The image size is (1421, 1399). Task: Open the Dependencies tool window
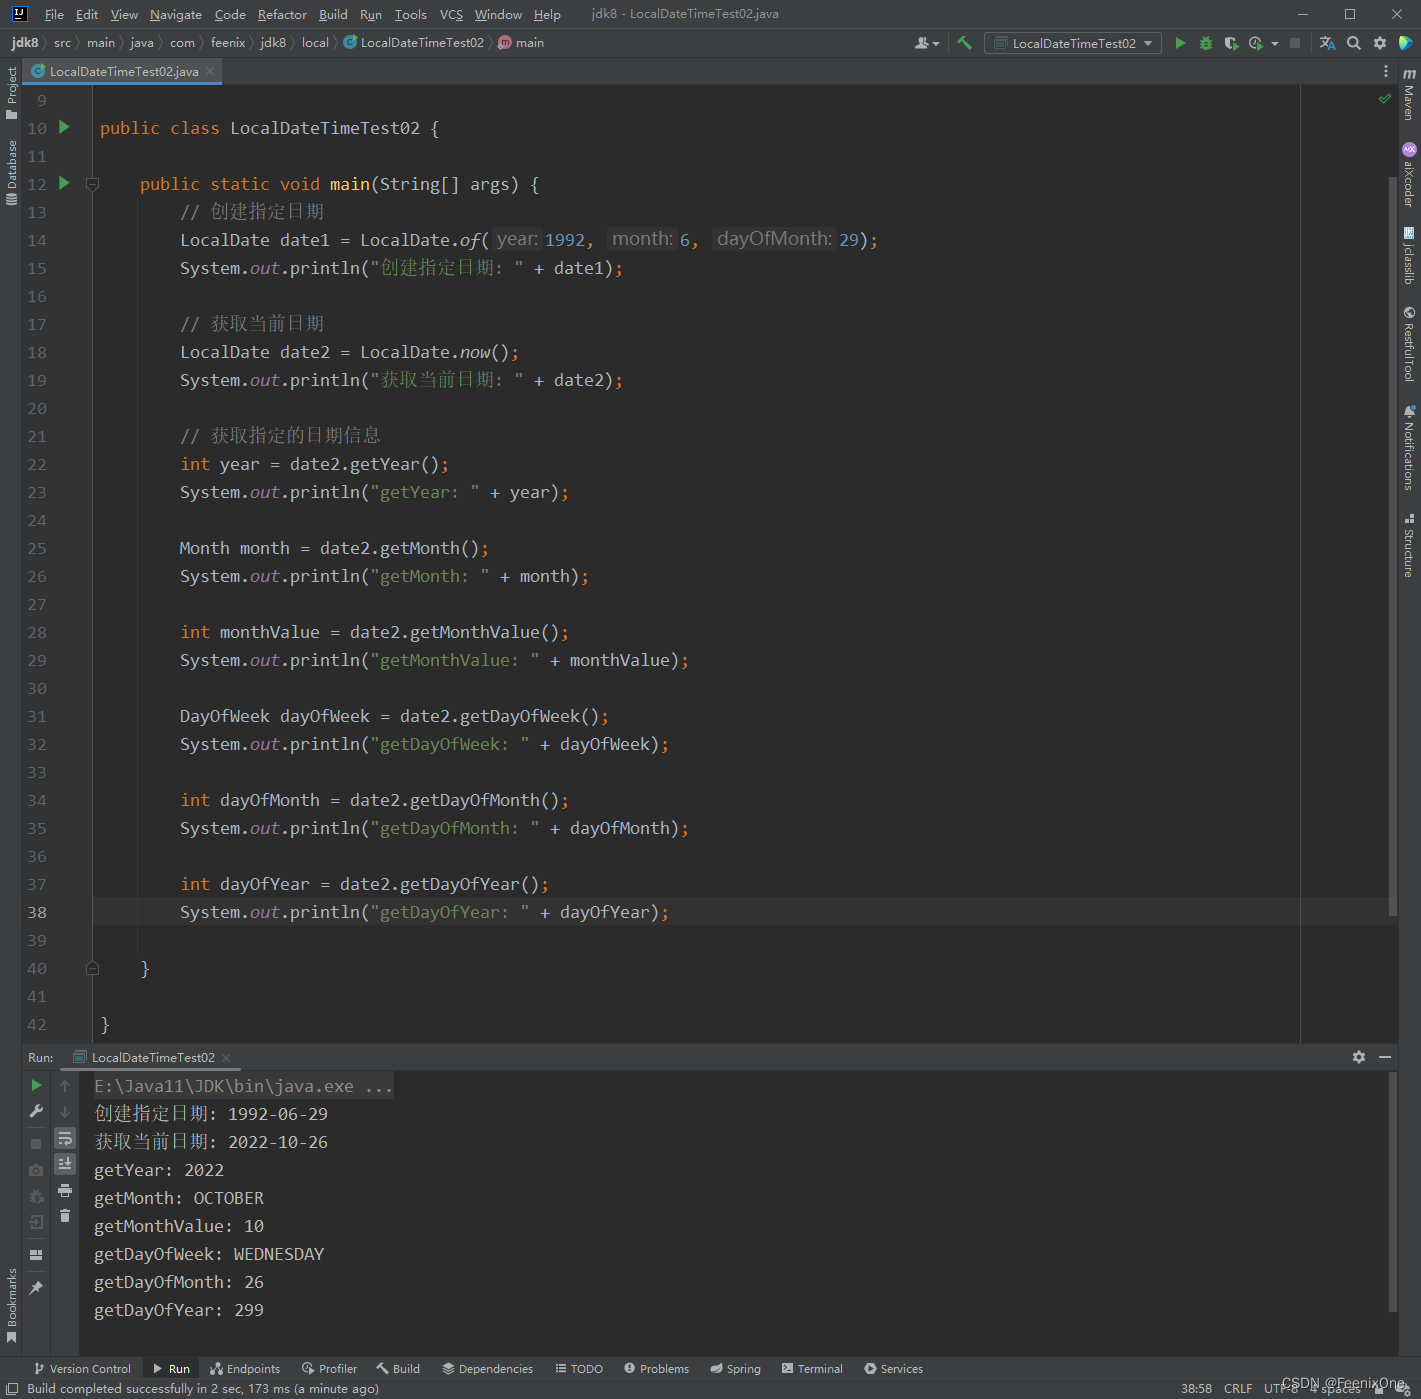(x=487, y=1369)
